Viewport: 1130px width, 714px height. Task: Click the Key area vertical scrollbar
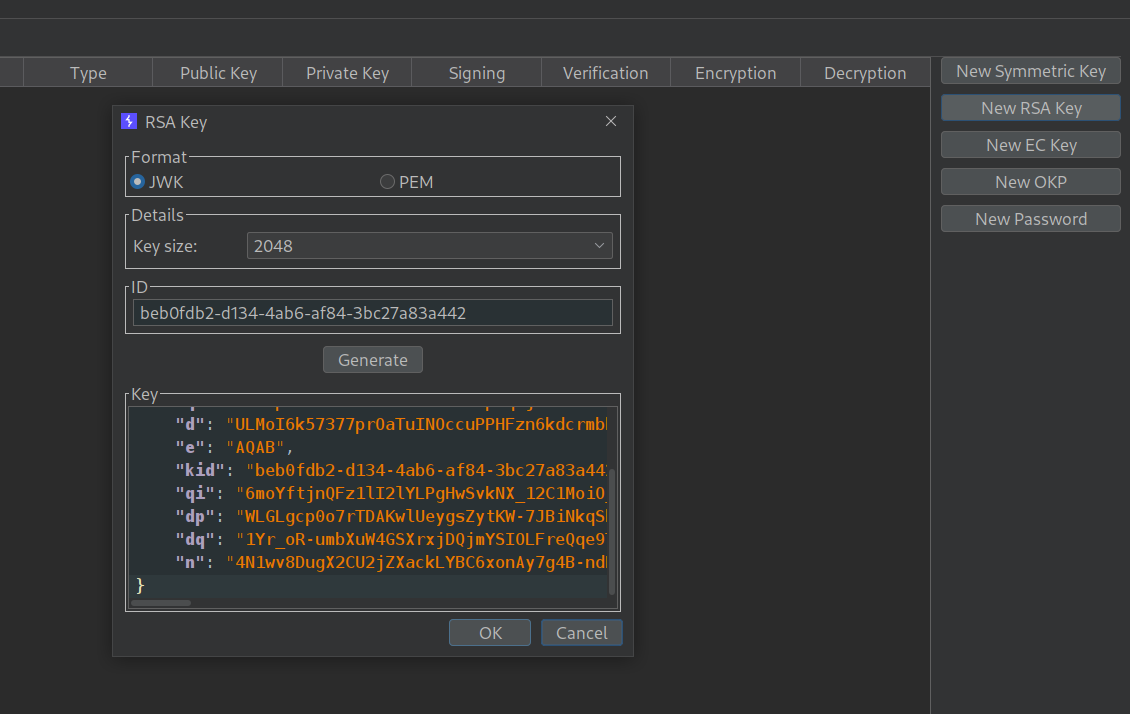[612, 530]
